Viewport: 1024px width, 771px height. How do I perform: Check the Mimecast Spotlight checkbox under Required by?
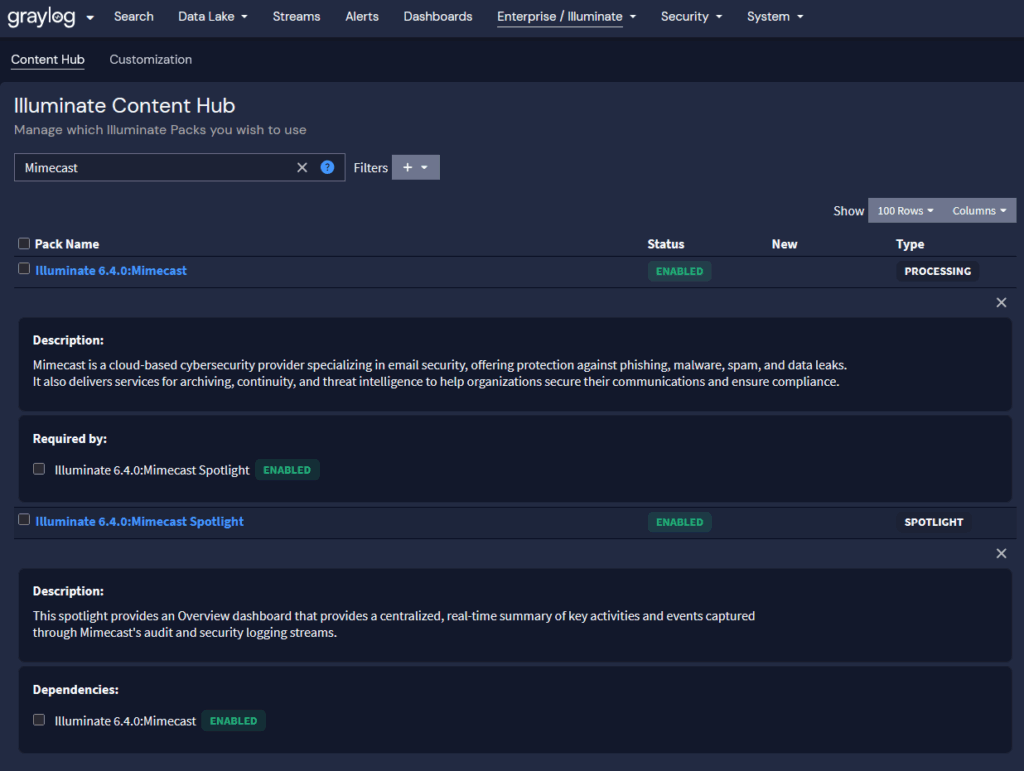[x=38, y=468]
